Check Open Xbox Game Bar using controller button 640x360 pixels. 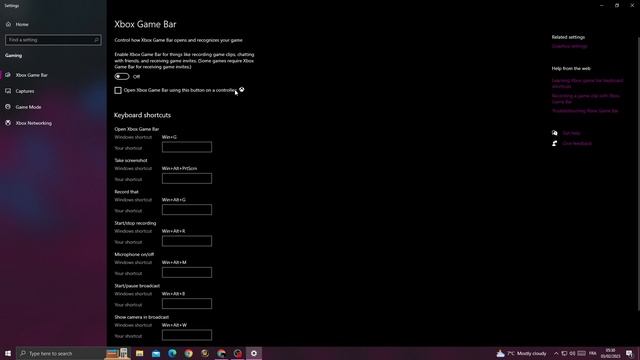(x=118, y=90)
